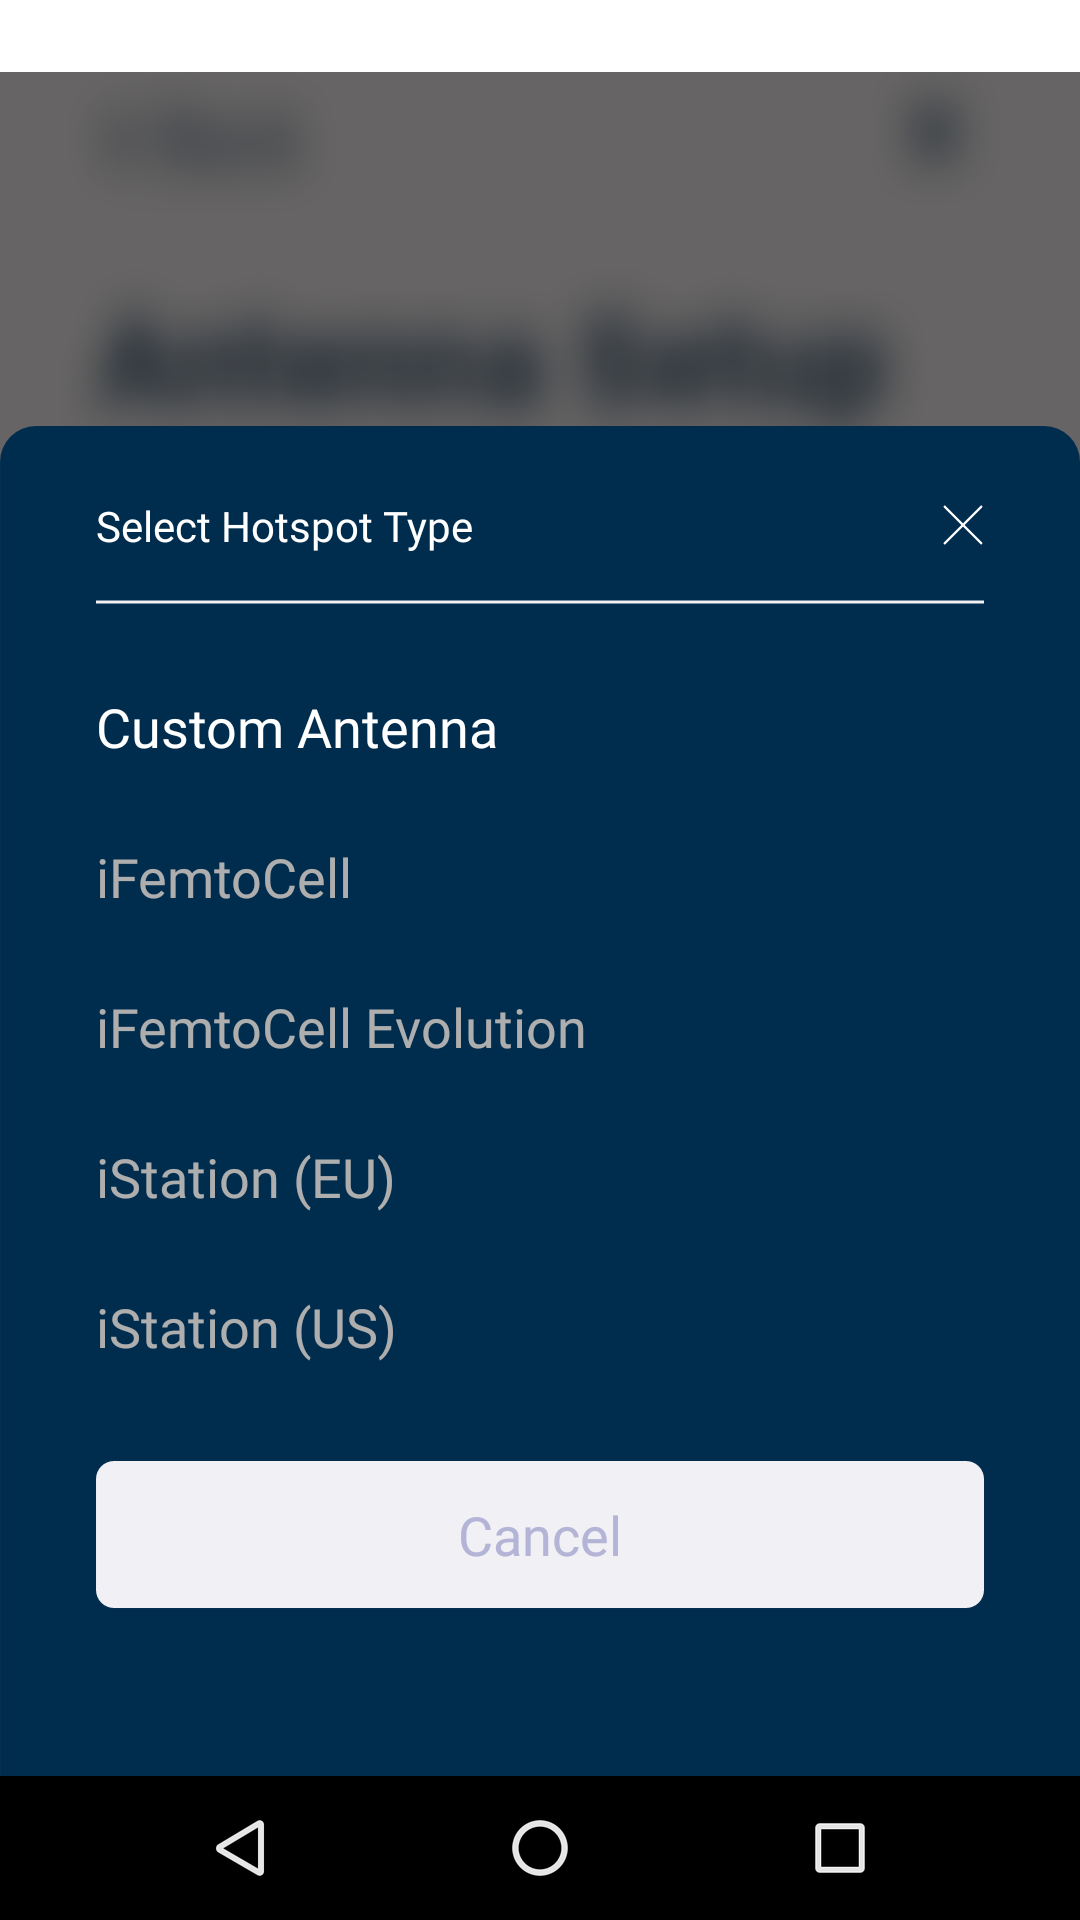Tap the blurred Antenna Setup heading
1080x1920 pixels.
tap(495, 362)
